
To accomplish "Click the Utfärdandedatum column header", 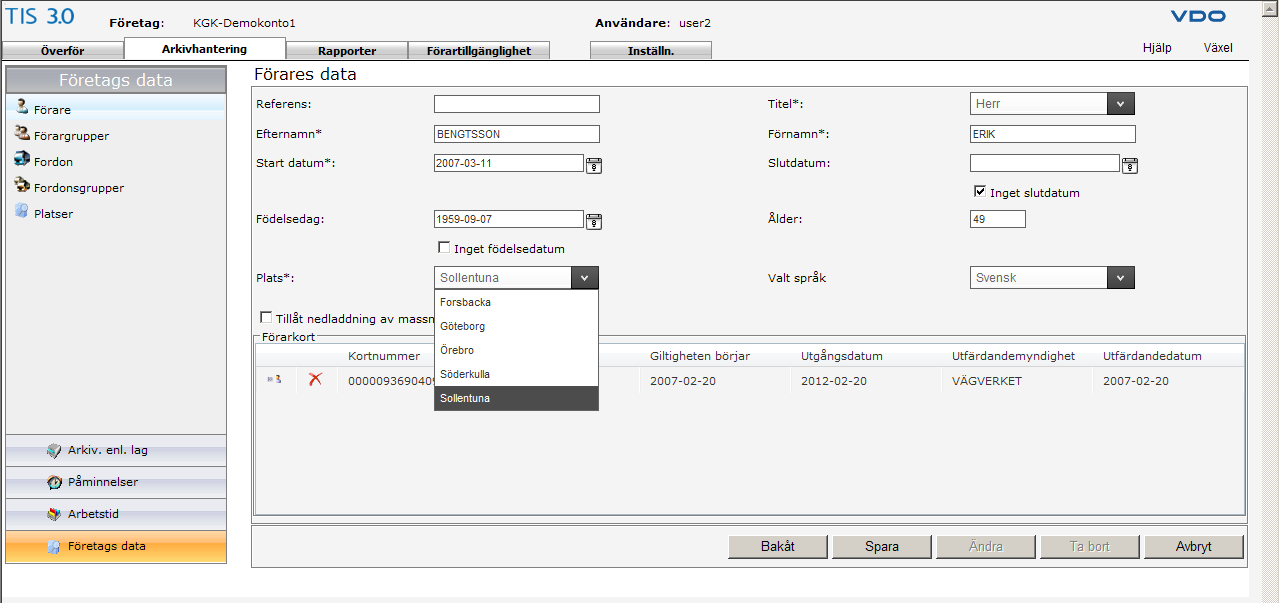I will coord(1152,356).
